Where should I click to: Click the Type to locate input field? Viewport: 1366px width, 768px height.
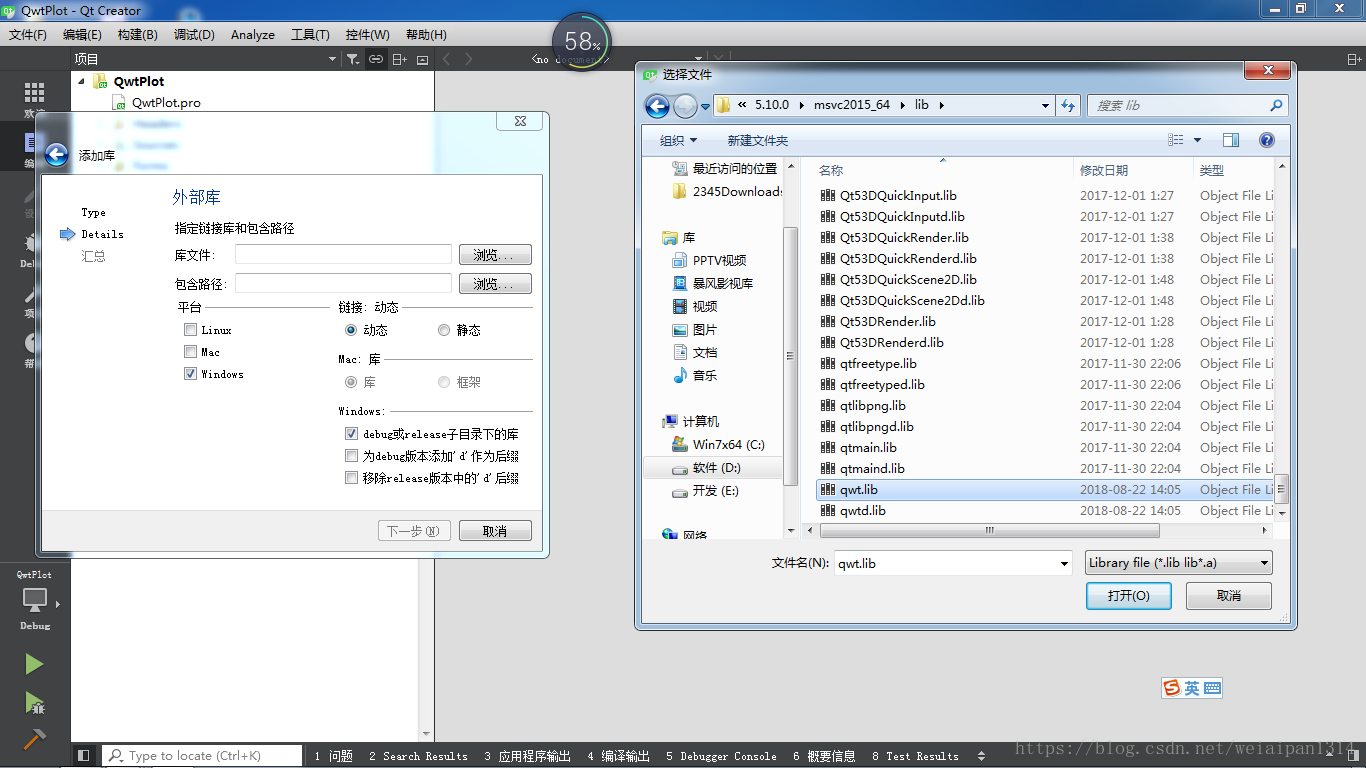[200, 755]
